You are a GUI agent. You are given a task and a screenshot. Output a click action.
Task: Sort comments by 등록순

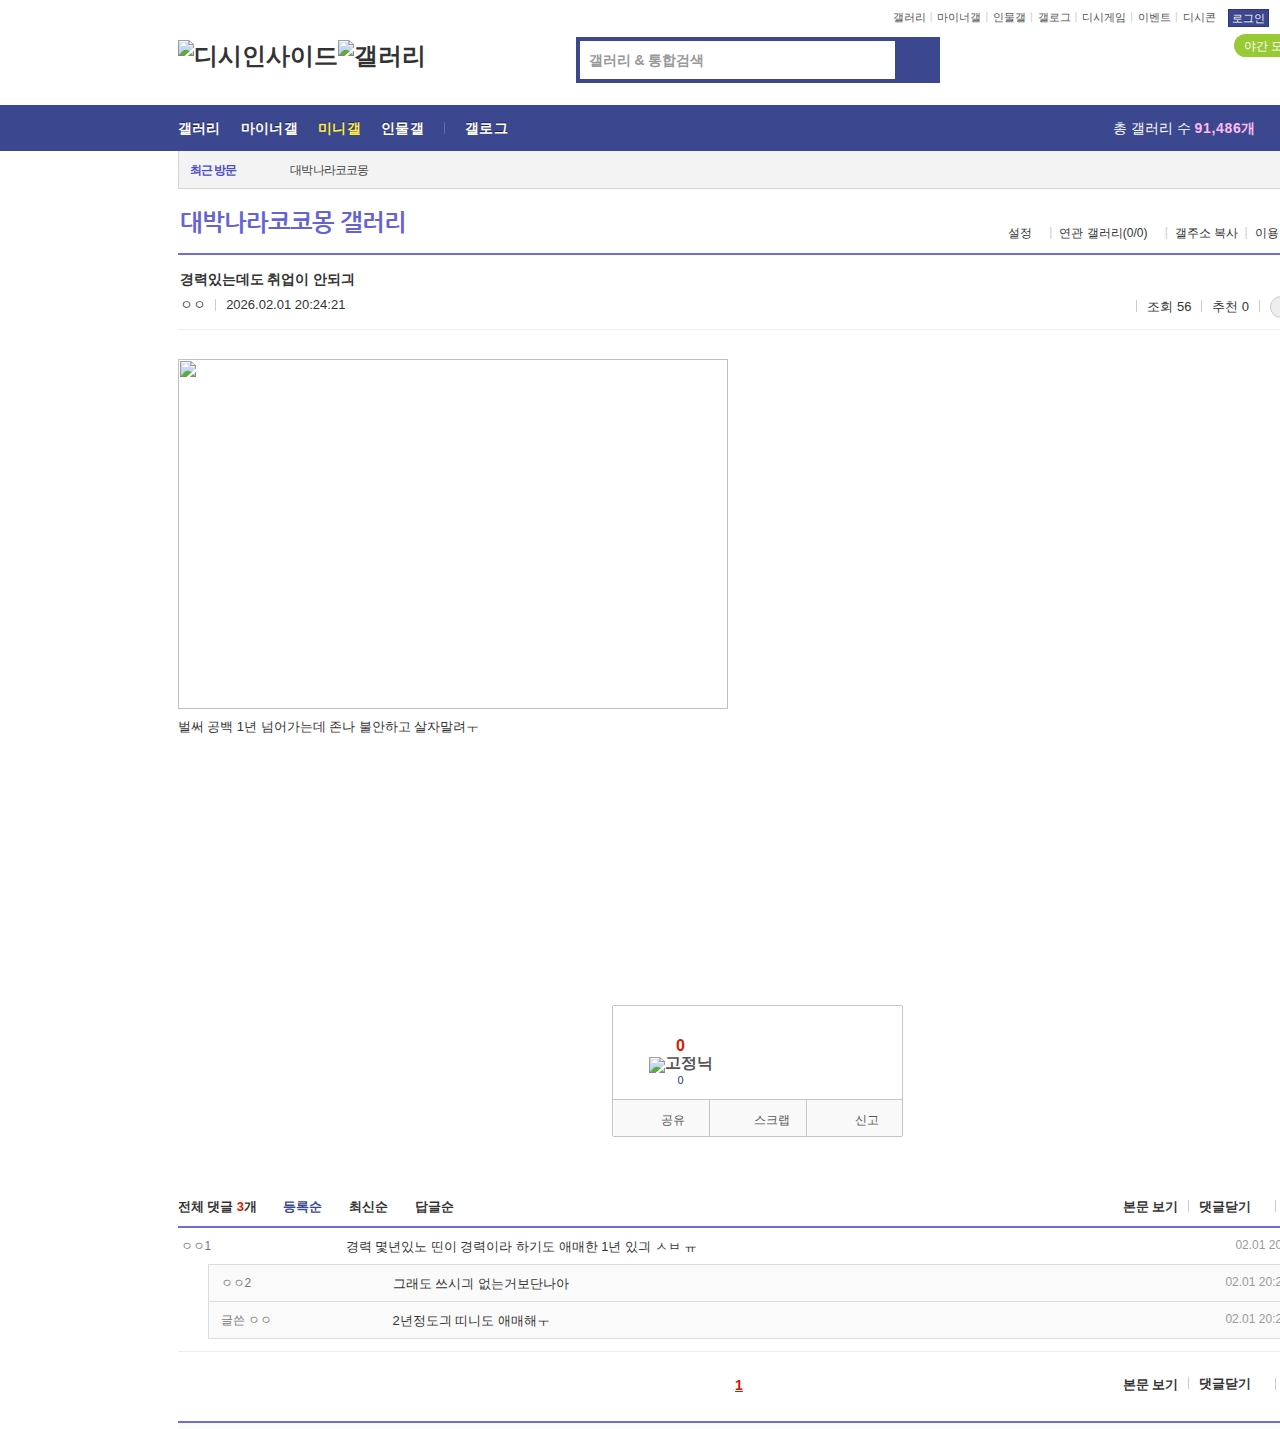(x=302, y=1207)
